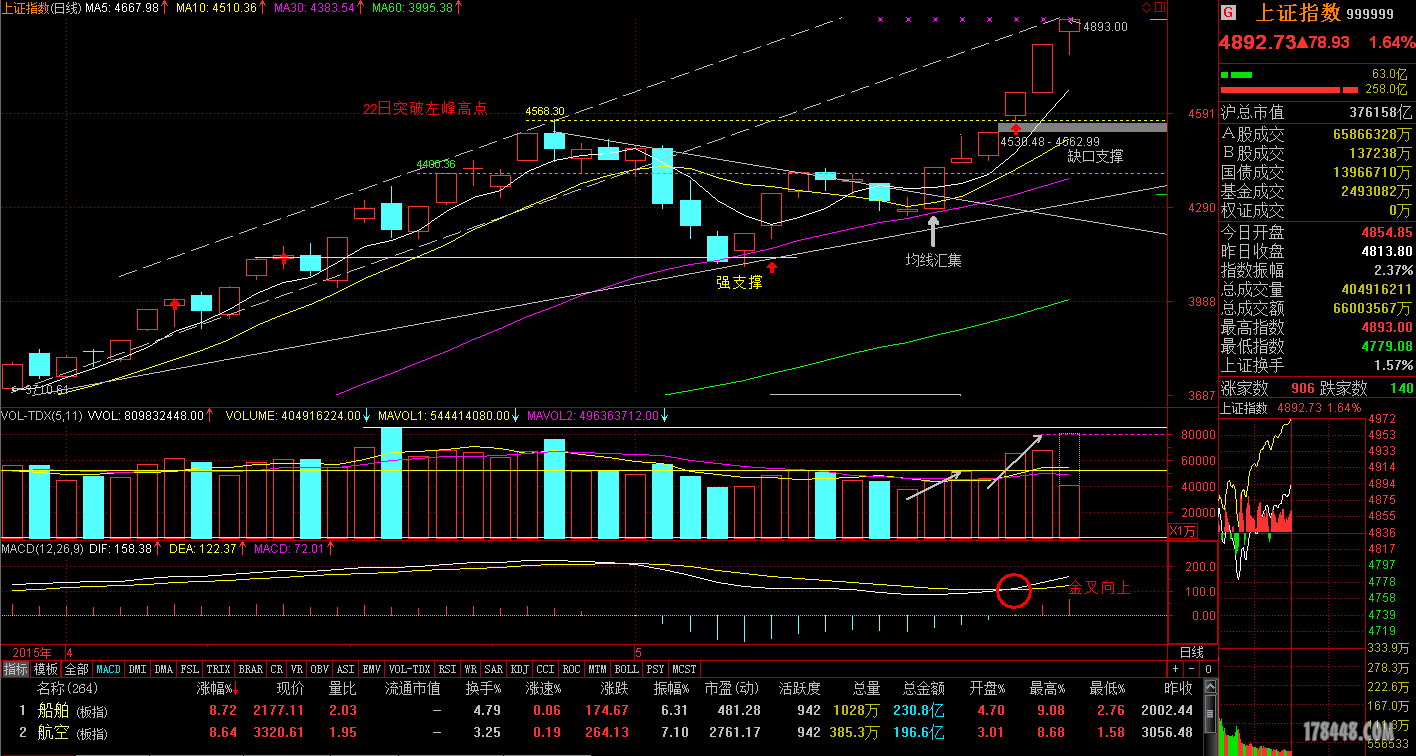Switch to the OBV indicator tab

click(319, 669)
